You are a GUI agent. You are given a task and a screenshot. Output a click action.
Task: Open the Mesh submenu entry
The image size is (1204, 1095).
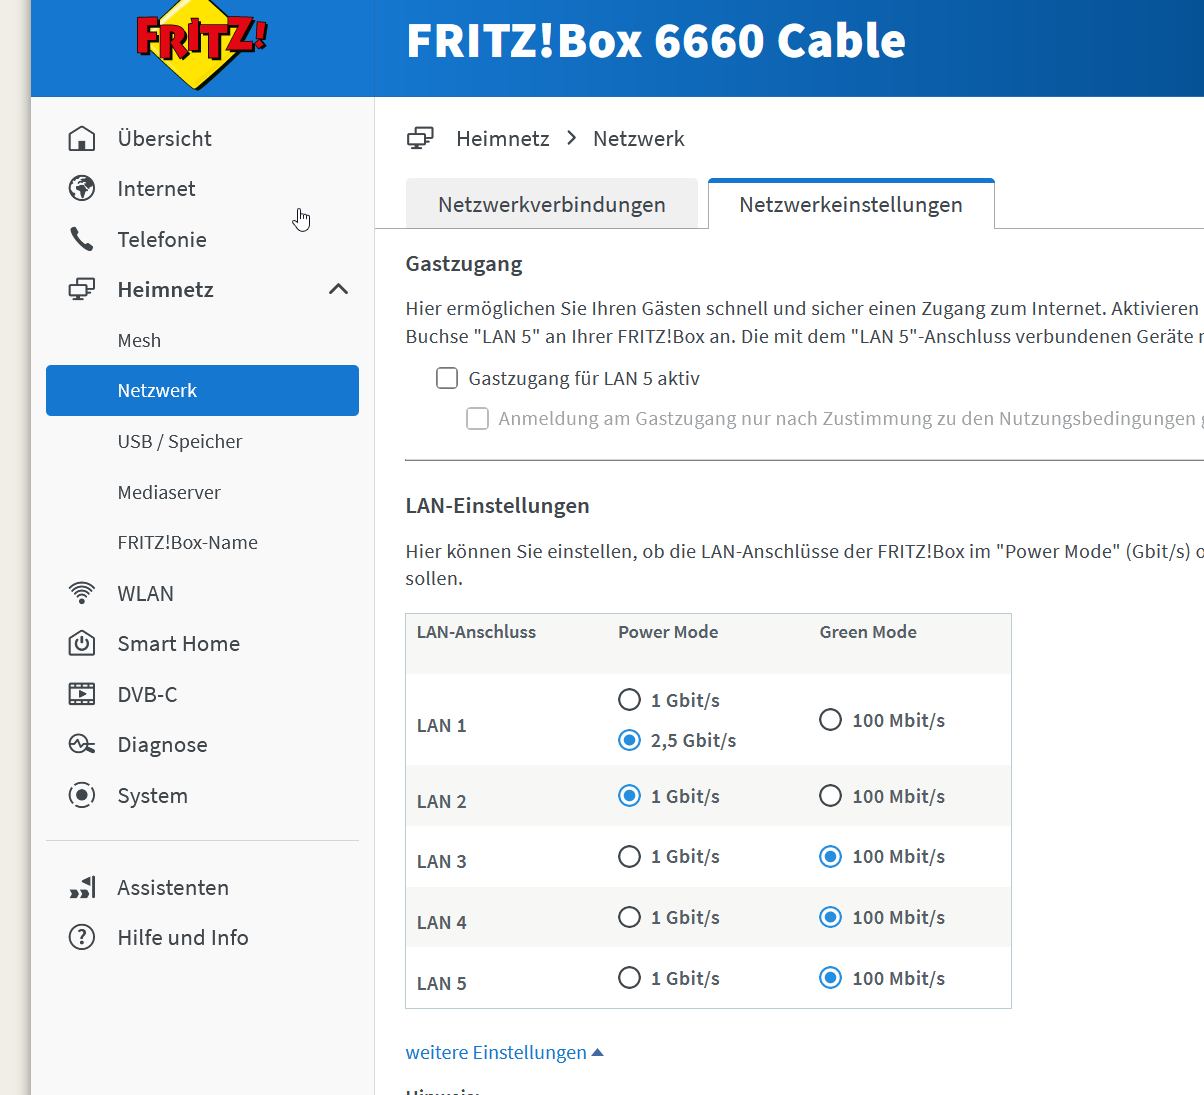pyautogui.click(x=139, y=340)
